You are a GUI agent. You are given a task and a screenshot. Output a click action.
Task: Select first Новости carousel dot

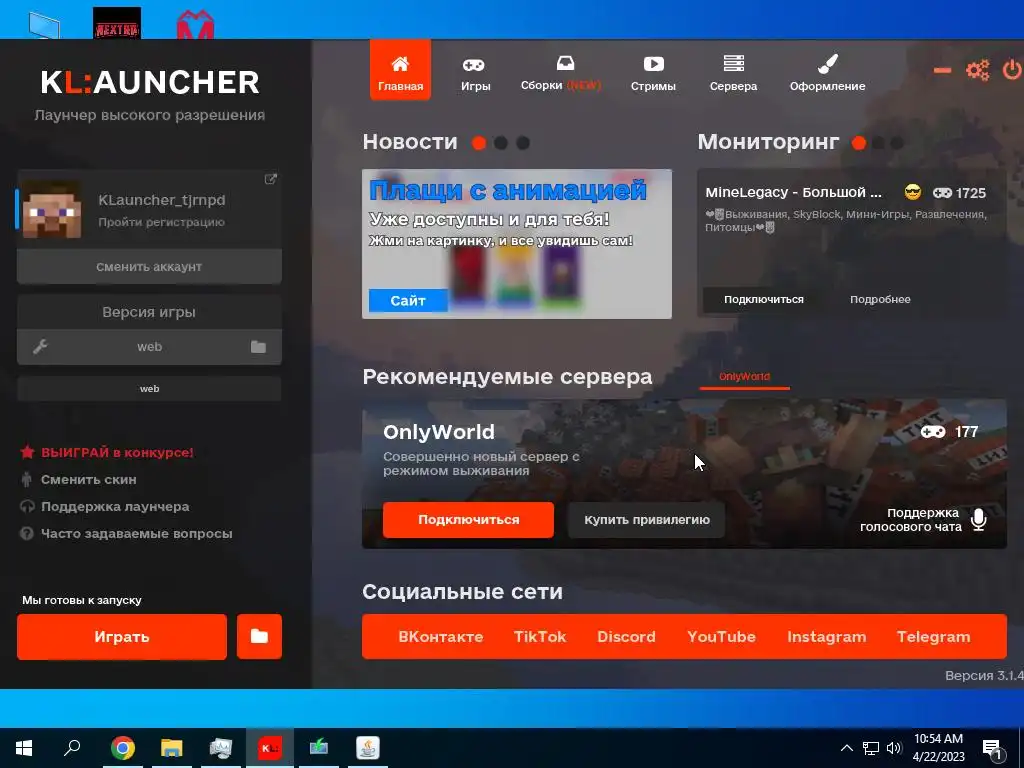point(479,143)
